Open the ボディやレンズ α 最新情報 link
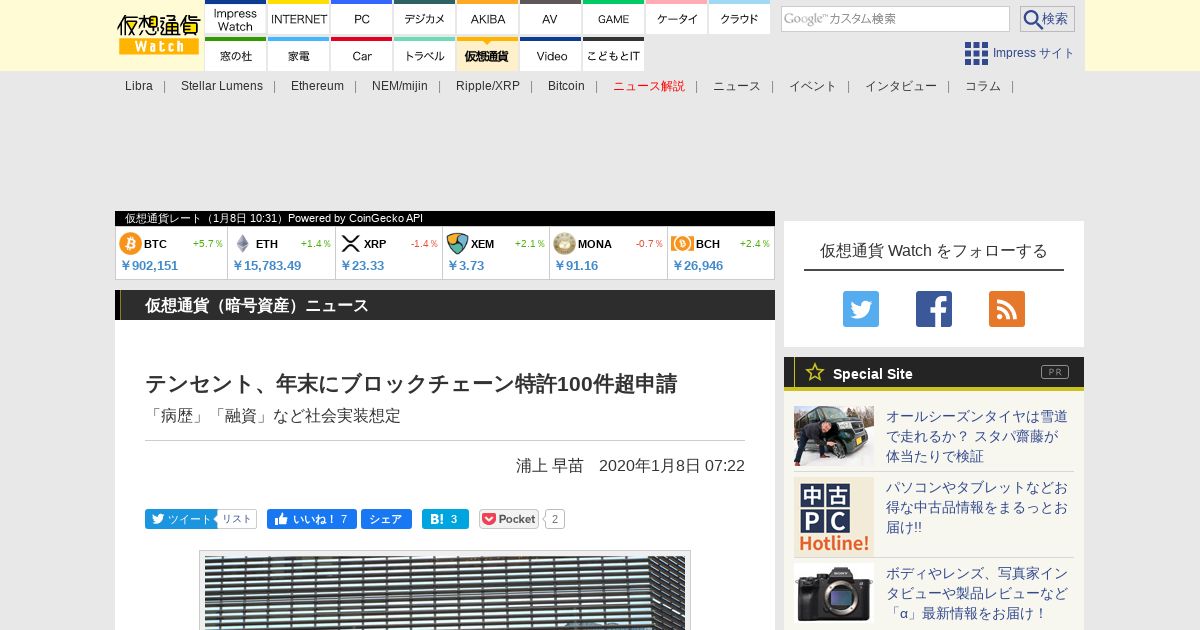Viewport: 1200px width, 630px height. pyautogui.click(x=977, y=593)
